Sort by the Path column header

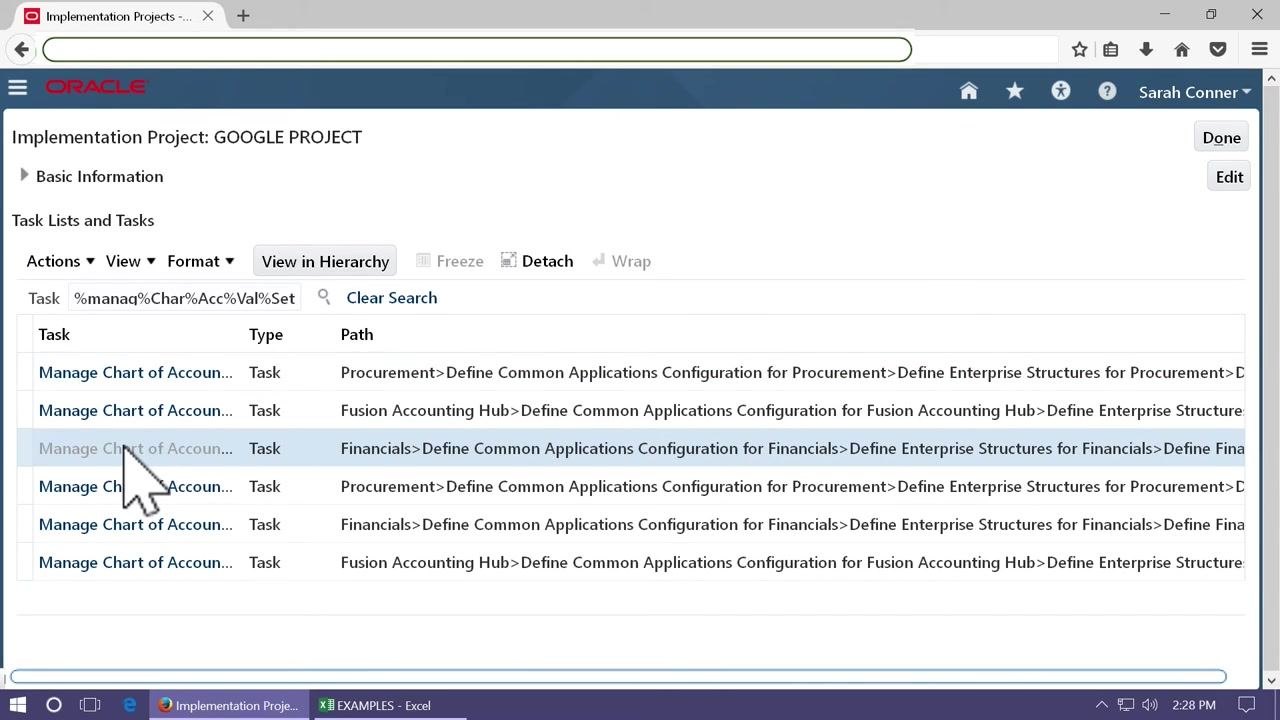click(357, 334)
